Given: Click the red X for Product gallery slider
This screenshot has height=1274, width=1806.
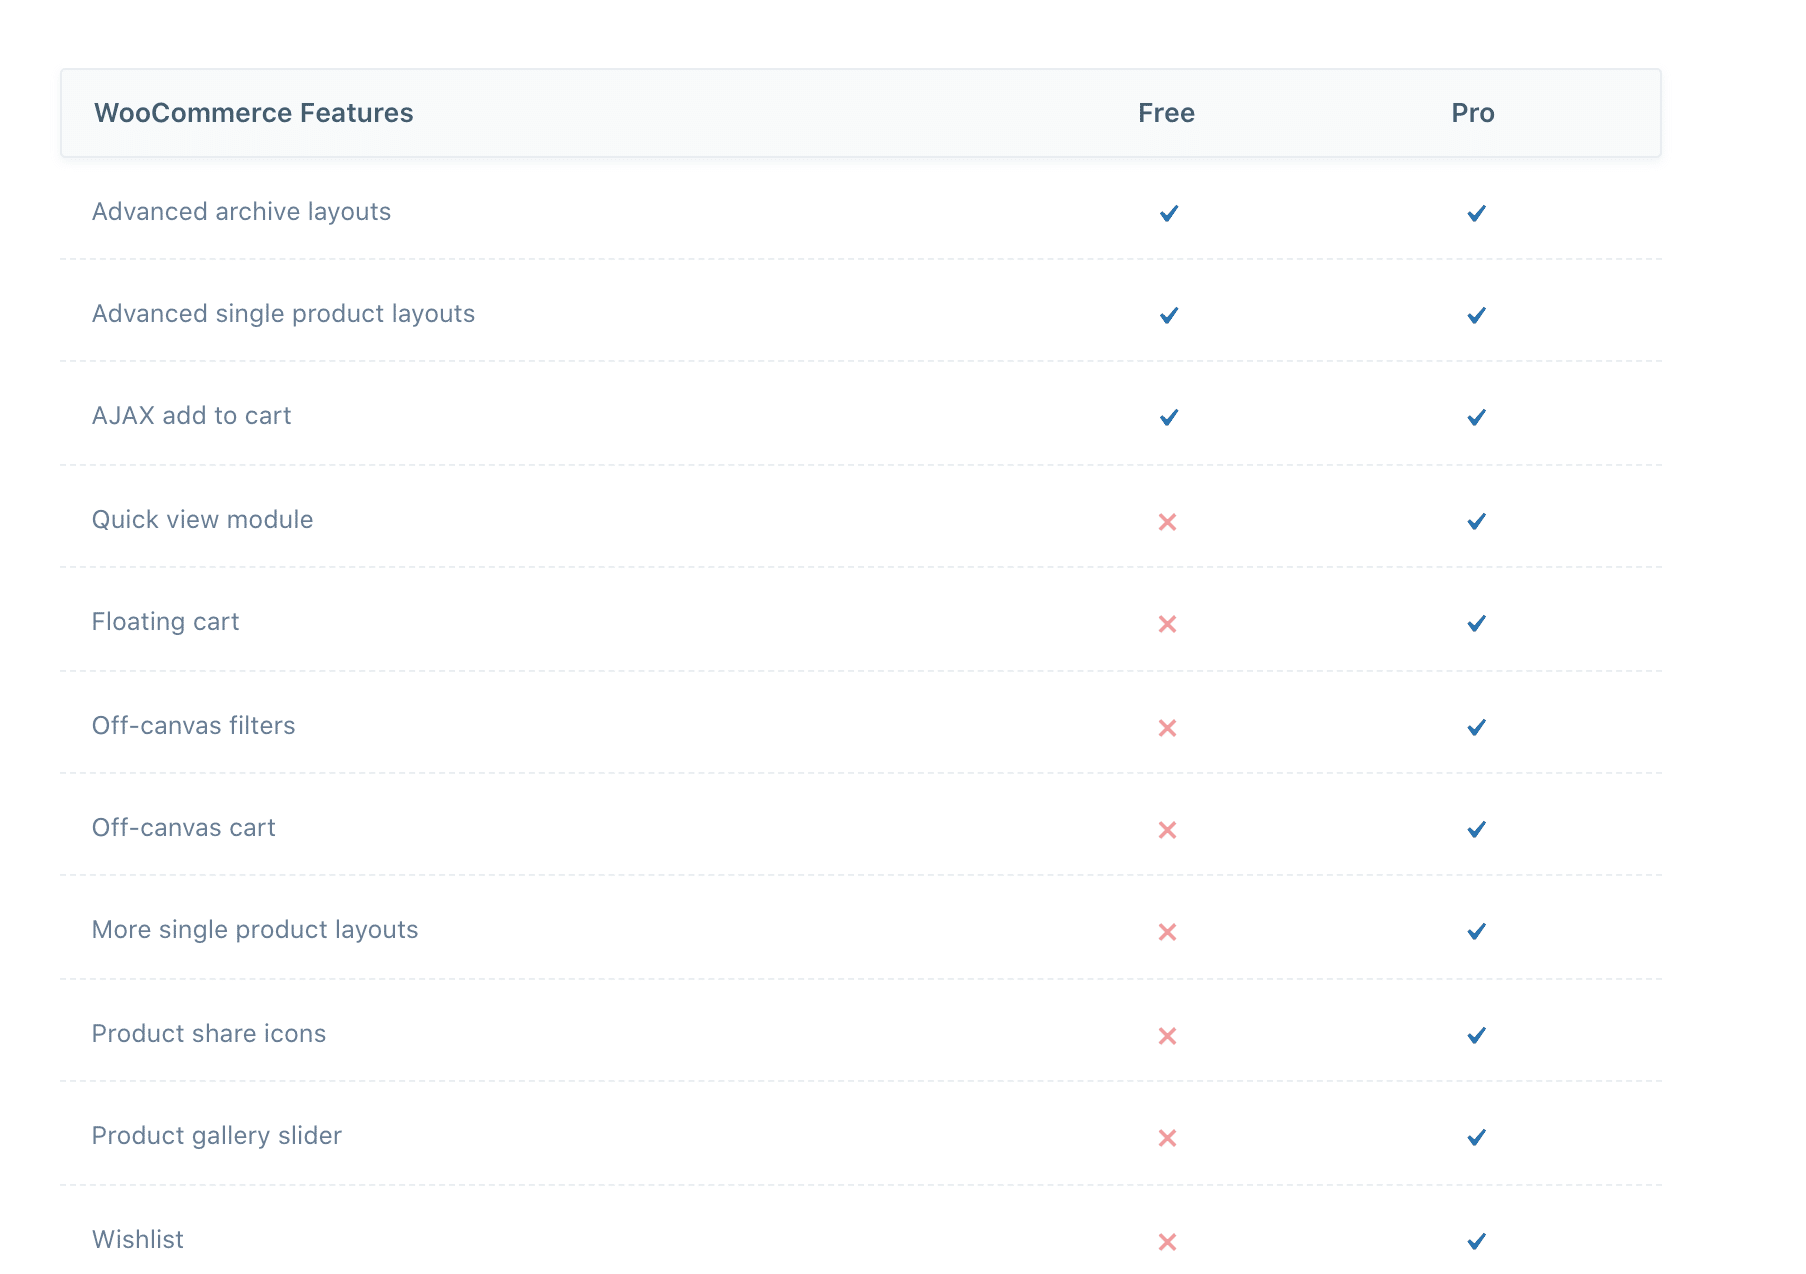Looking at the screenshot, I should 1167,1138.
